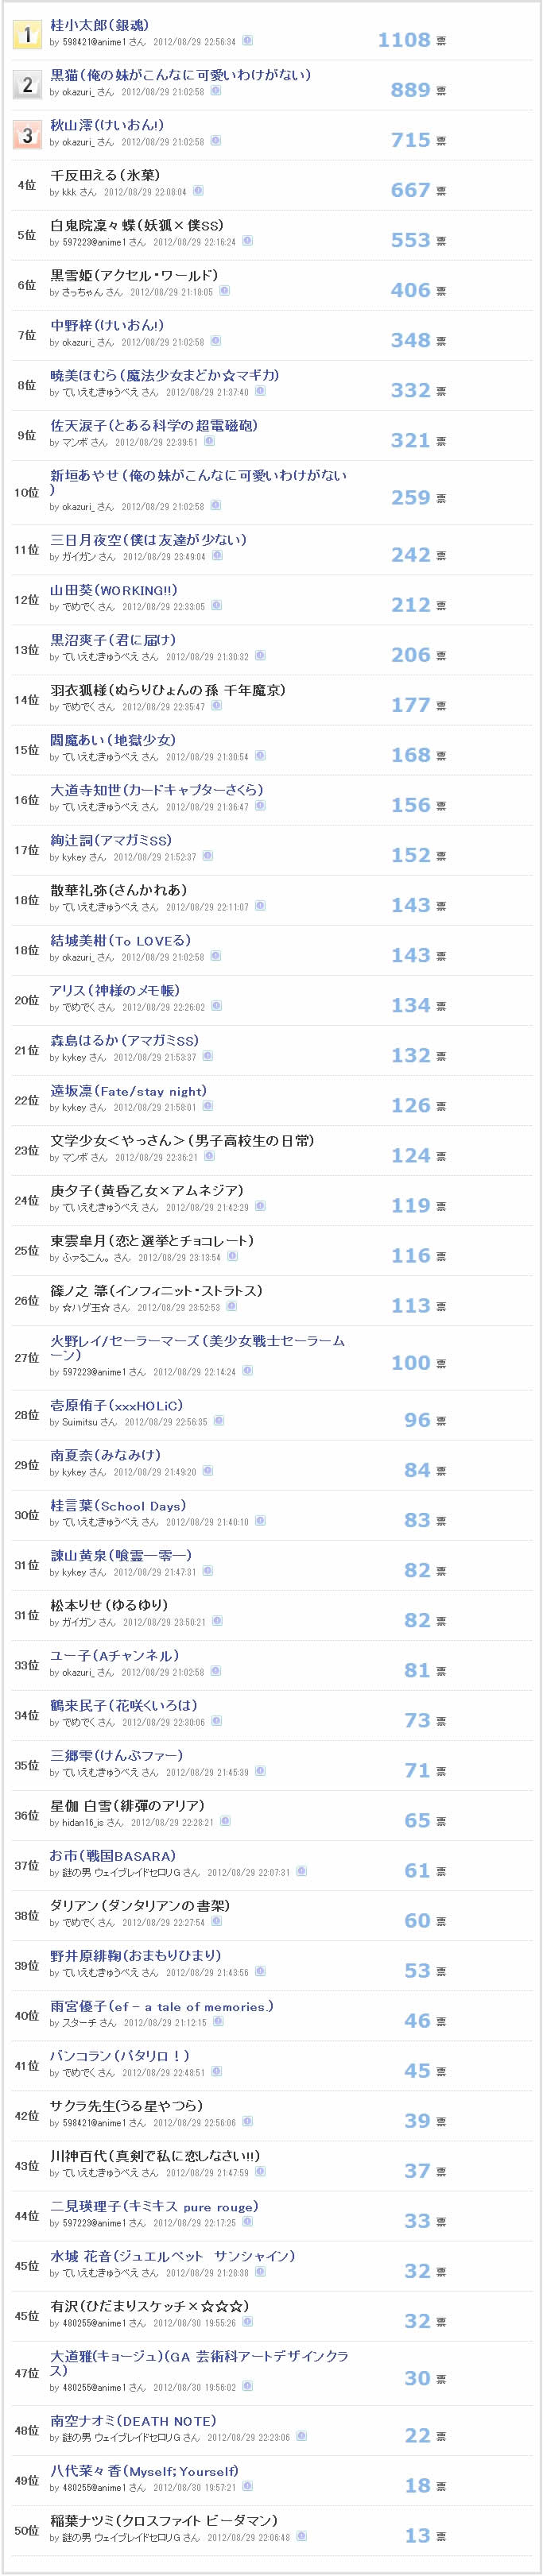Click the small icon after 稲葉ナツミ's timestamp
Viewport: 543px width, 2576px height.
click(x=303, y=2537)
